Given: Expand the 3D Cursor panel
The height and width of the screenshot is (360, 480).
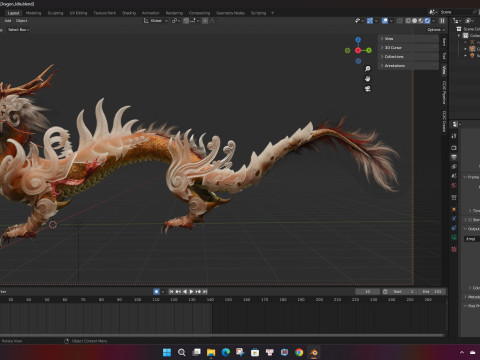Looking at the screenshot, I should (409, 48).
